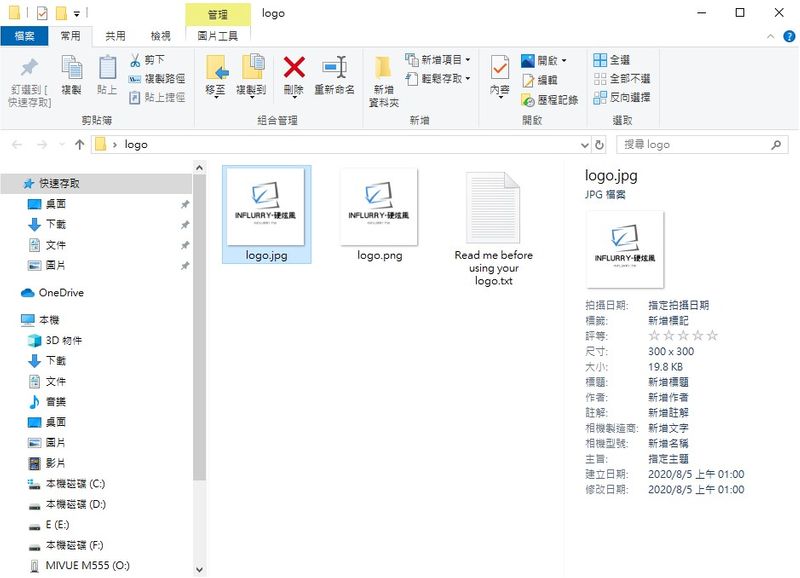Click the Refresh button beside address bar

coord(599,145)
